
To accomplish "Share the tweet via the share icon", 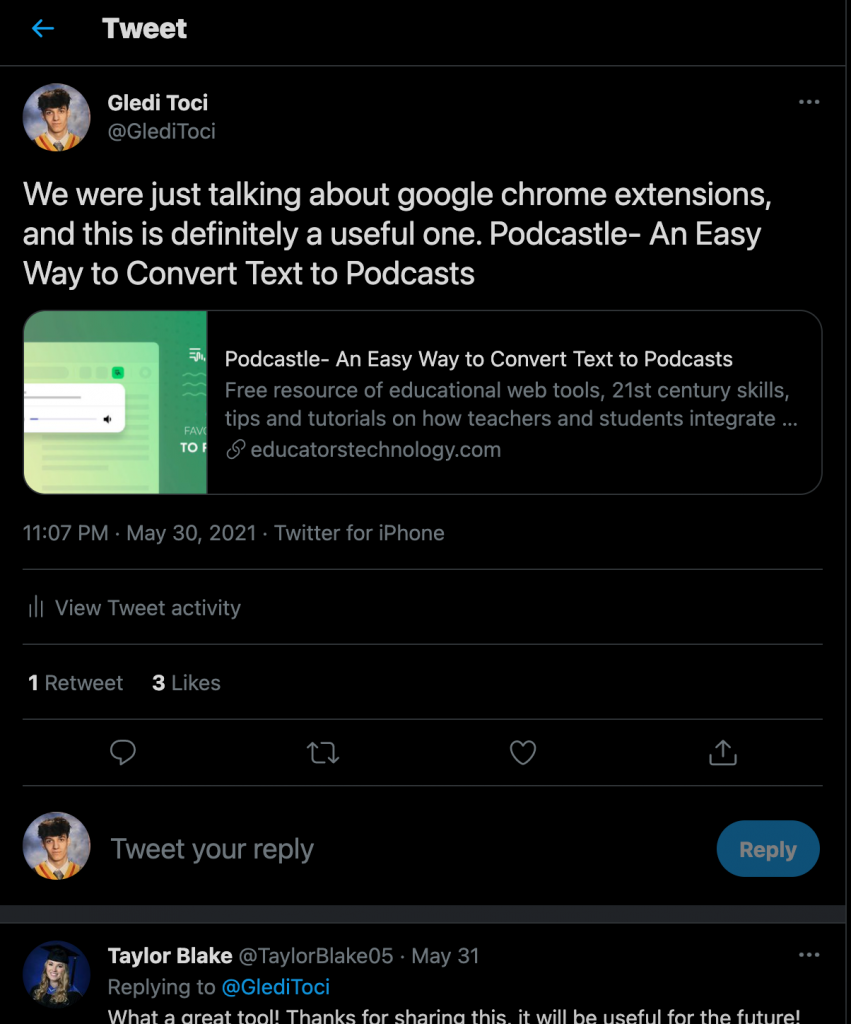I will (x=723, y=752).
